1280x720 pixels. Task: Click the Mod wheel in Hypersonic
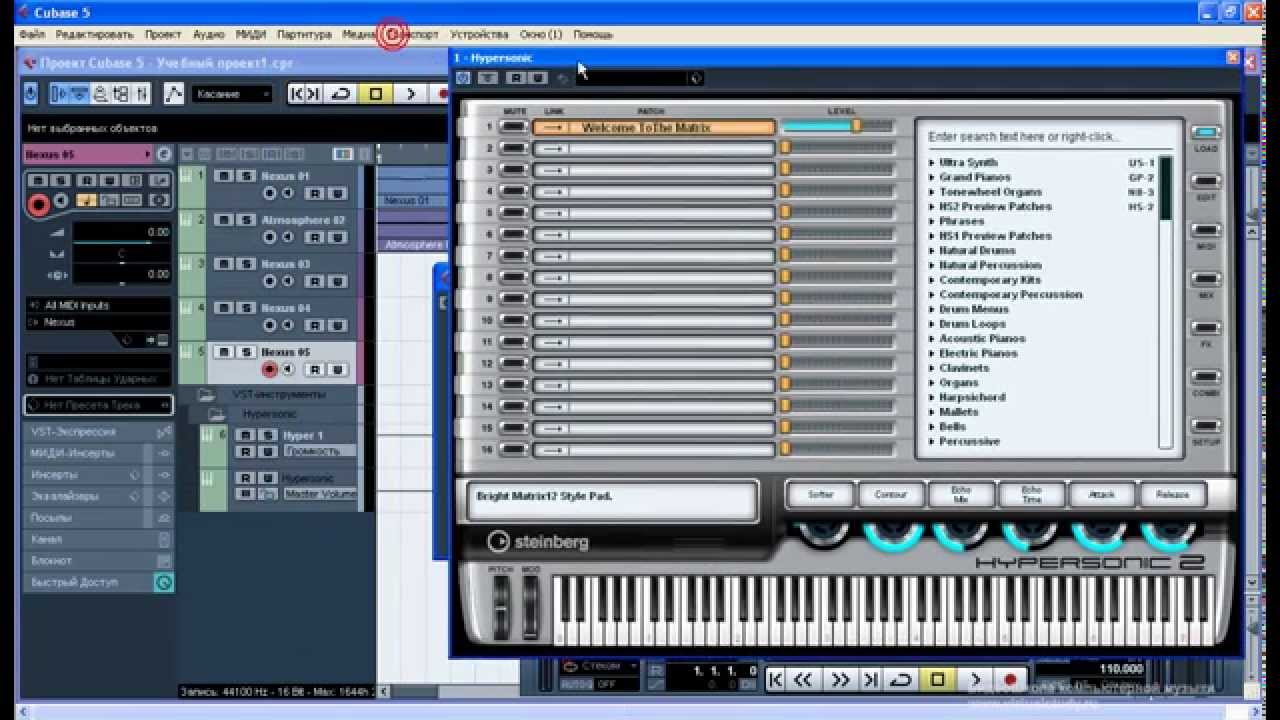coord(531,607)
